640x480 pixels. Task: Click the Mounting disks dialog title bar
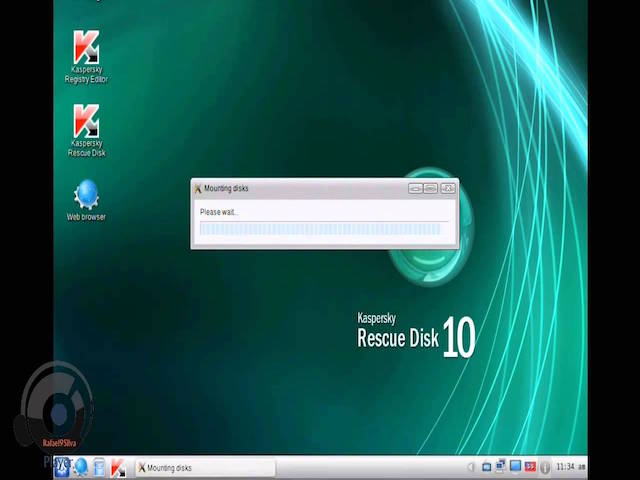pos(300,188)
